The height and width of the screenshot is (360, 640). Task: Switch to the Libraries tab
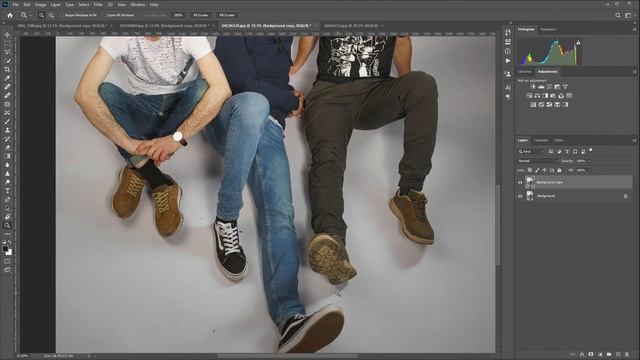[x=525, y=71]
